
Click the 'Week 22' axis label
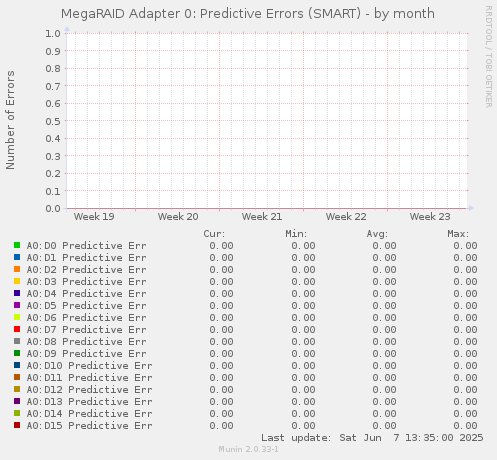(x=346, y=217)
